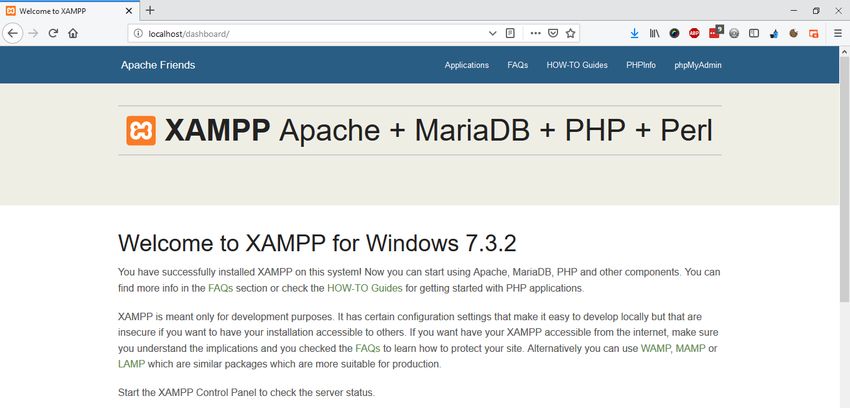Expand the address bar history dropdown arrow

492,33
